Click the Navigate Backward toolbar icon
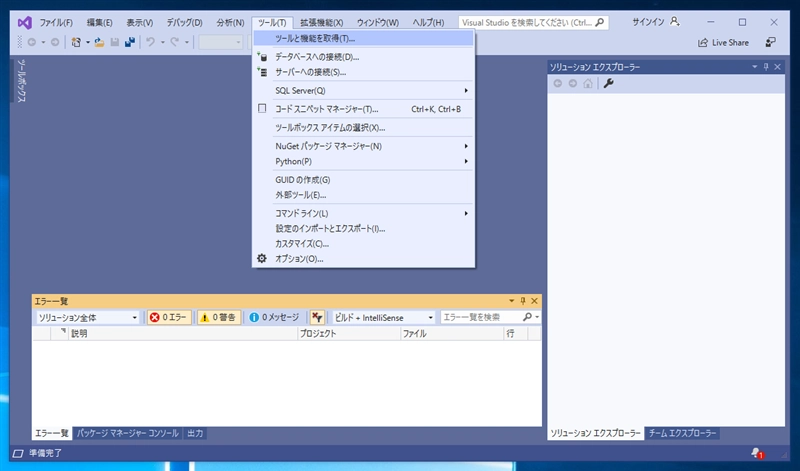Screen dimensions: 800x471 click(x=32, y=42)
